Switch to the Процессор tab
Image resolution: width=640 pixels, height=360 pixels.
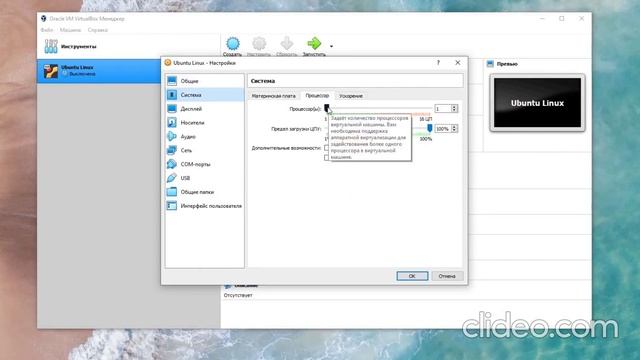(317, 96)
